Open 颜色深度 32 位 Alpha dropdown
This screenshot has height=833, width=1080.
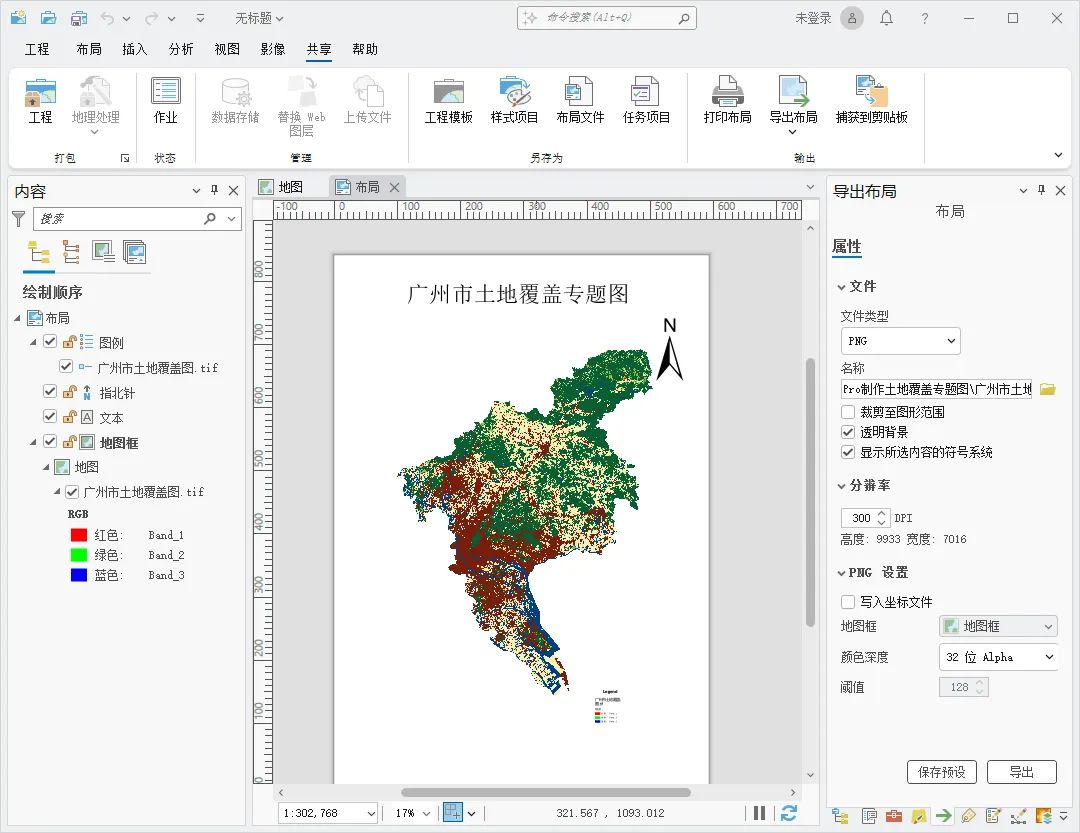coord(999,657)
